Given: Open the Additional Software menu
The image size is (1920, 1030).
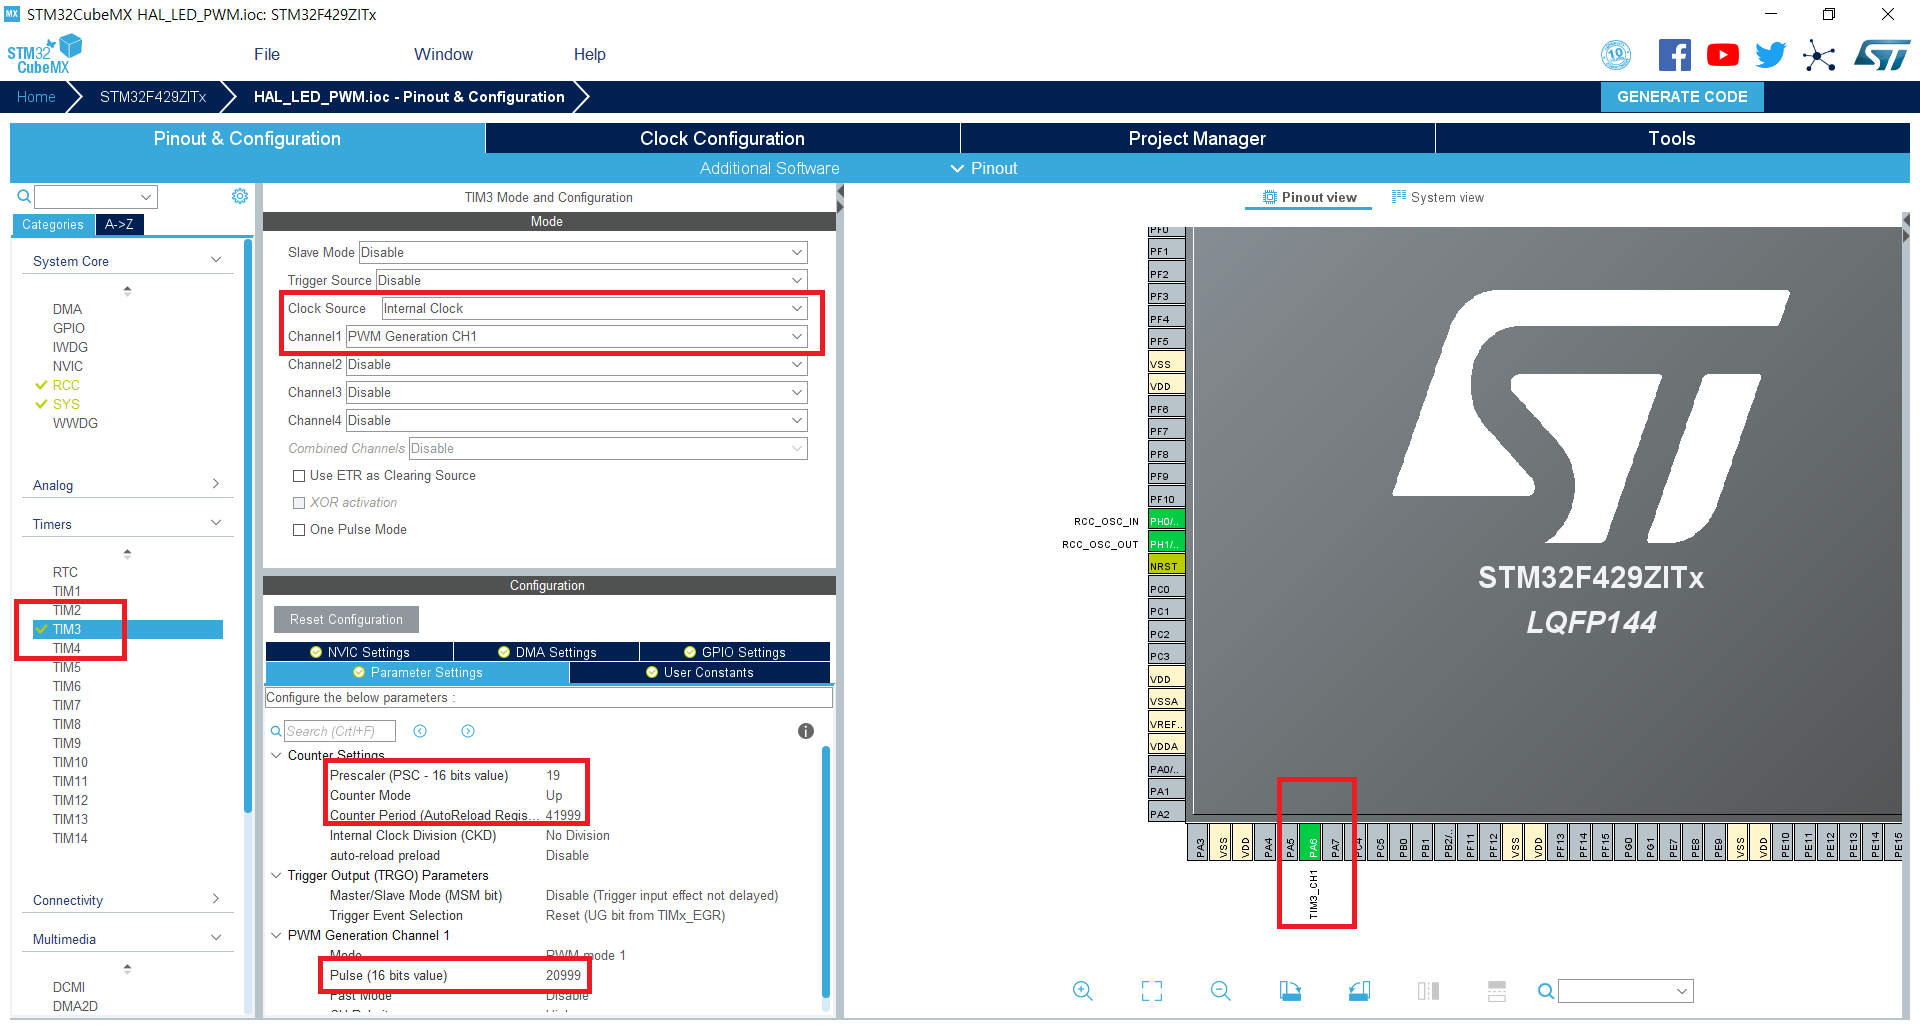Looking at the screenshot, I should point(769,168).
